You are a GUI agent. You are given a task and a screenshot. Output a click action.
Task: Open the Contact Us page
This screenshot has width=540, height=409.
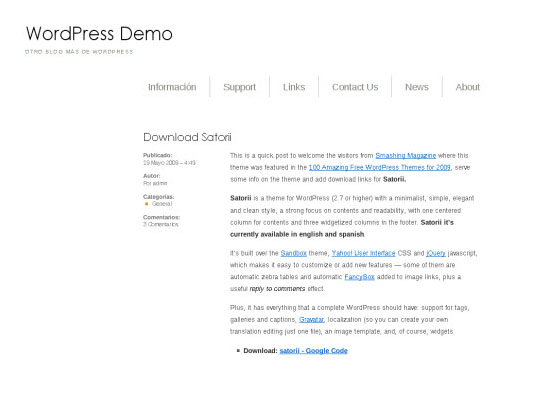[x=355, y=87]
